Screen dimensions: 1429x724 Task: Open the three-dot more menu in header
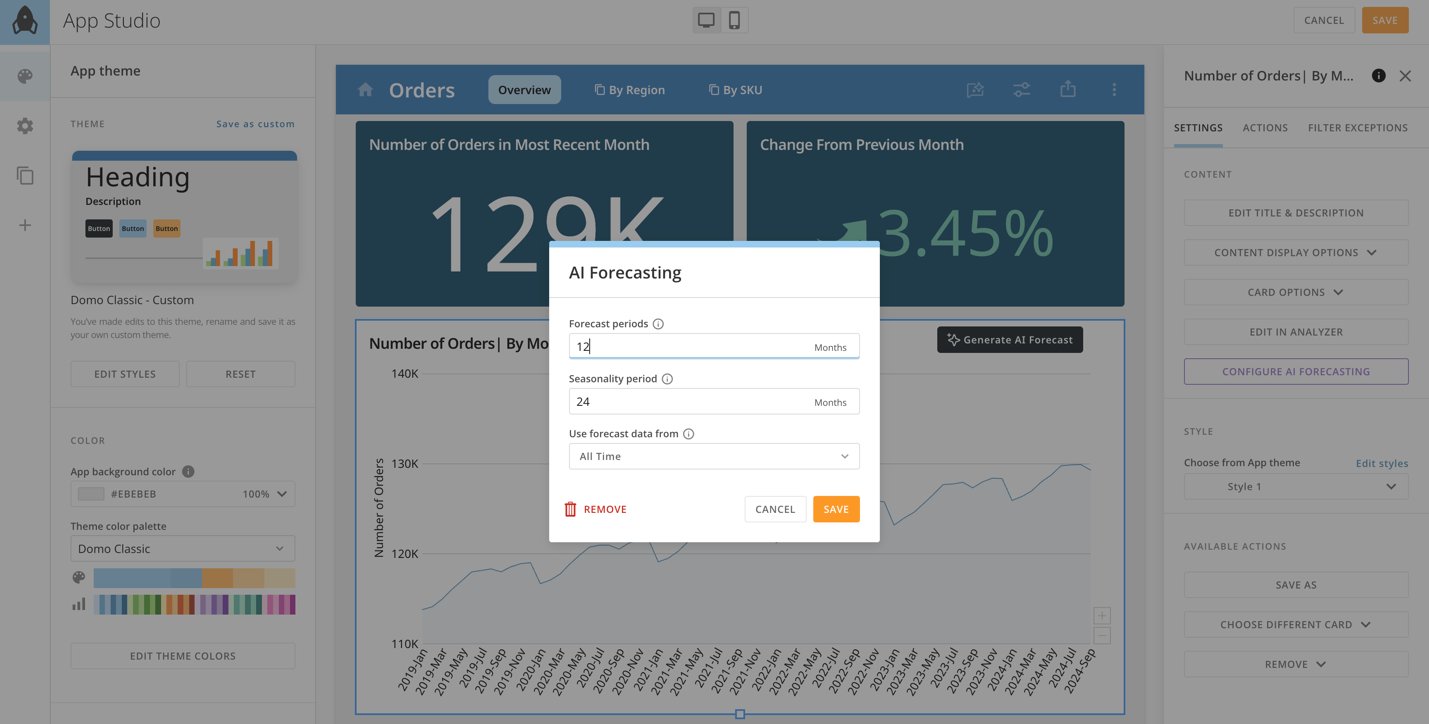1114,90
